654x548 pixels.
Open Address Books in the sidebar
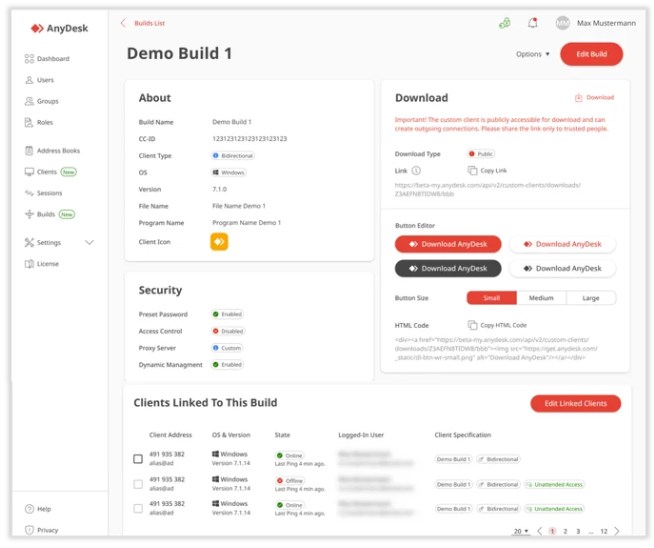pos(57,151)
